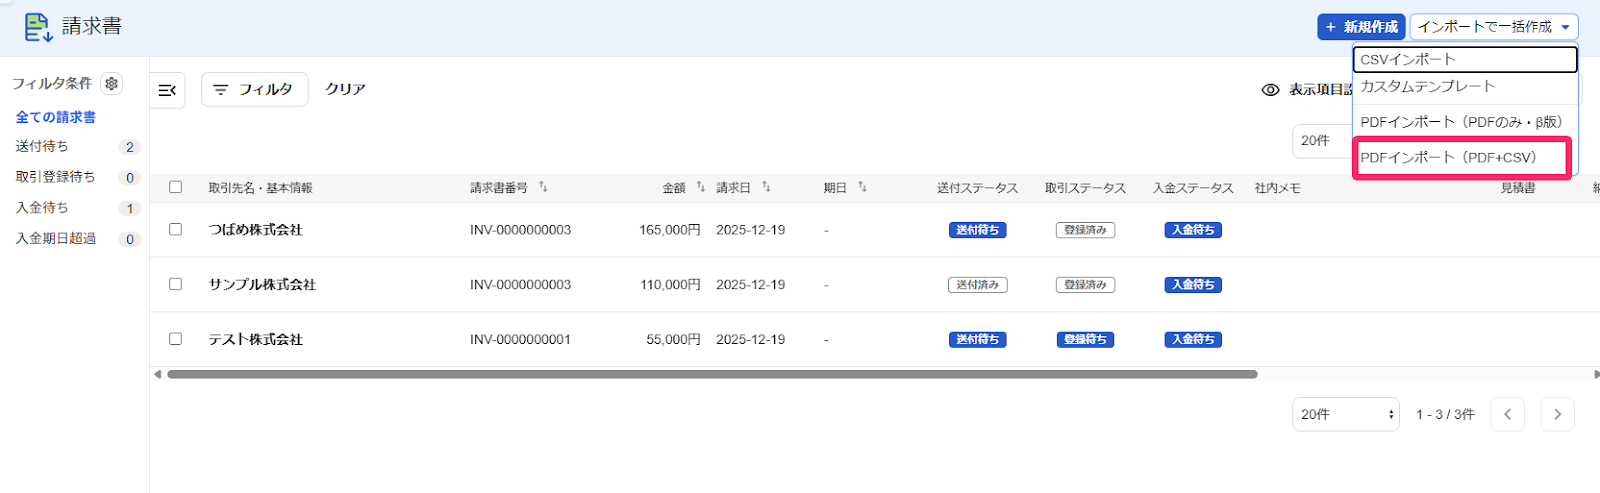Select 全ての請求書 filter
Image resolution: width=1600 pixels, height=493 pixels.
tap(56, 117)
